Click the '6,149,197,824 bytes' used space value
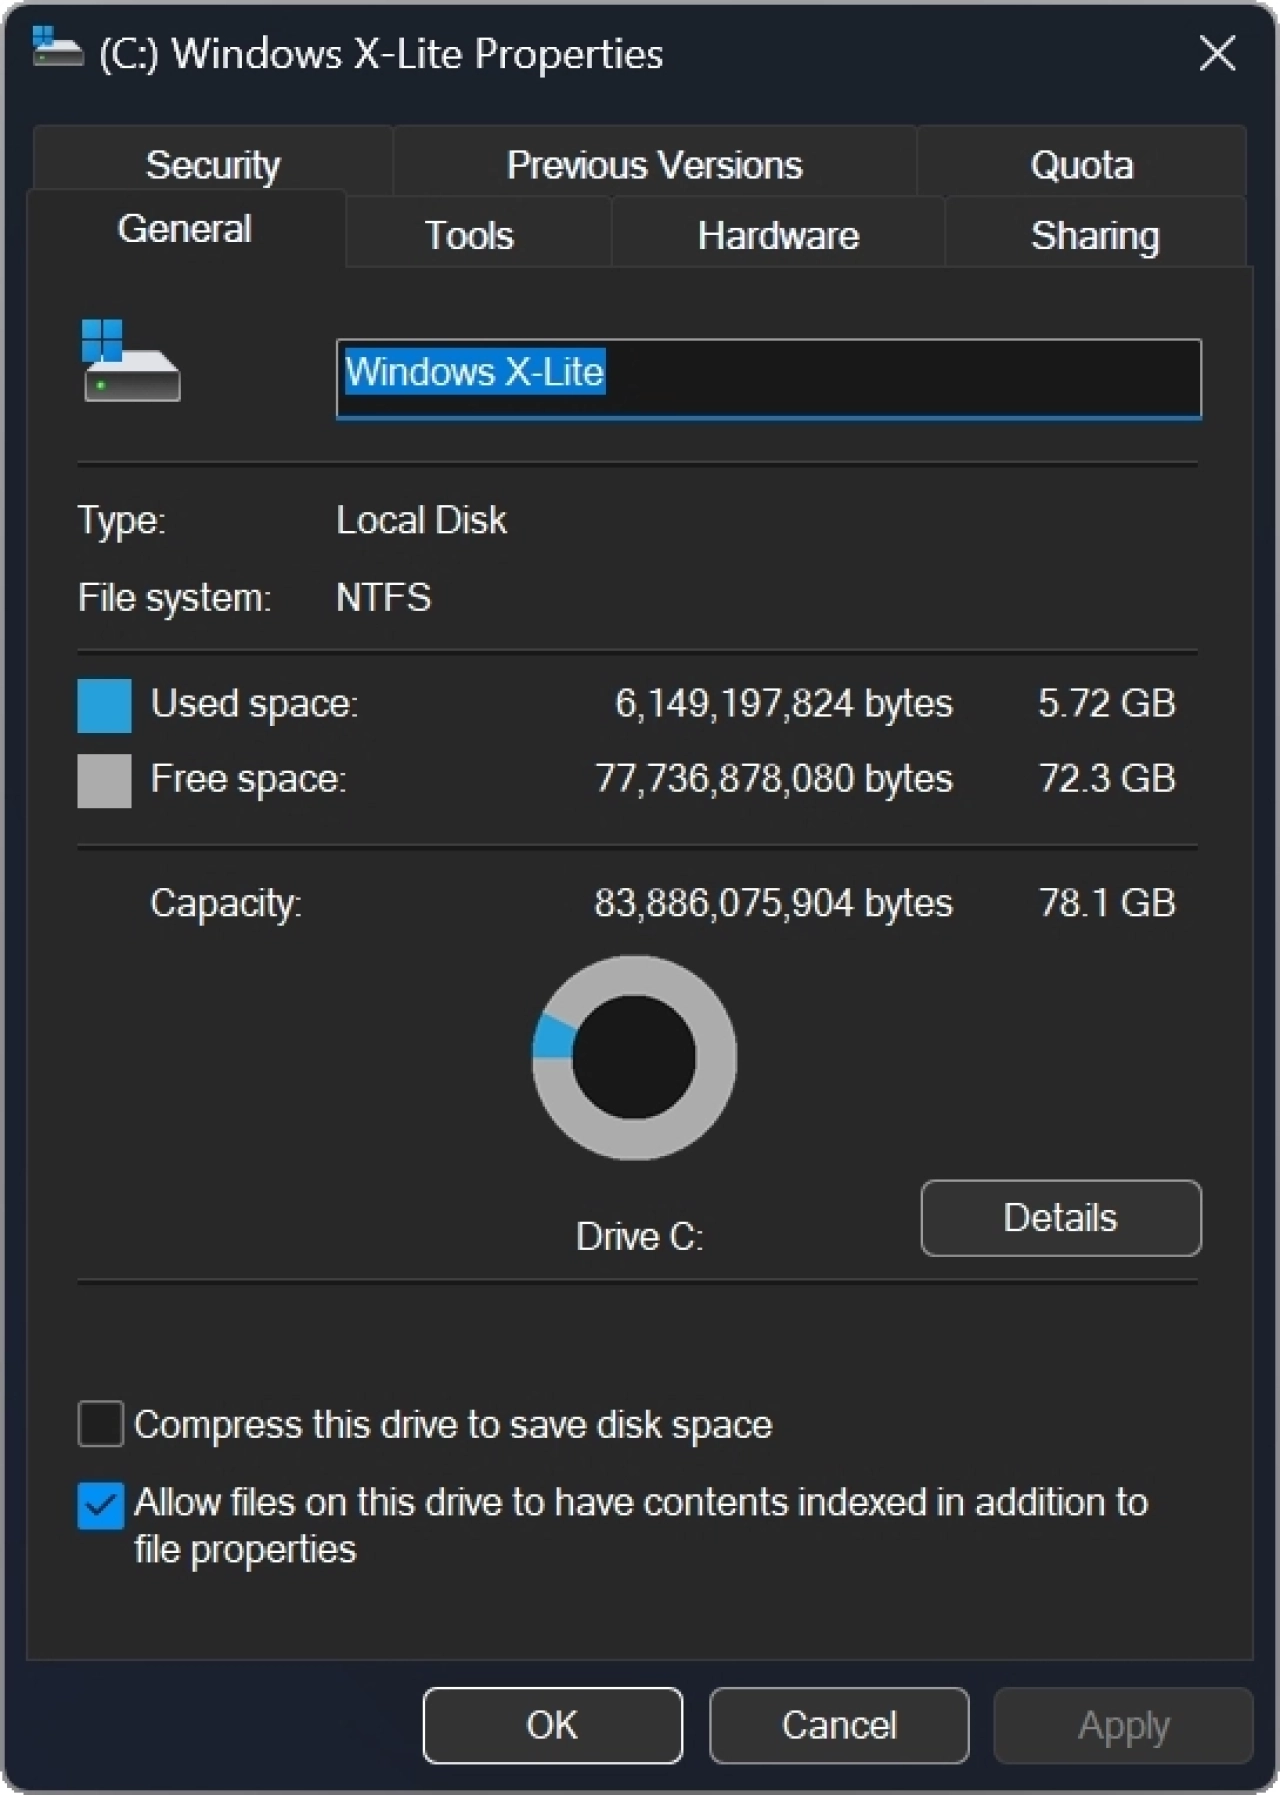Image resolution: width=1280 pixels, height=1795 pixels. coord(783,703)
